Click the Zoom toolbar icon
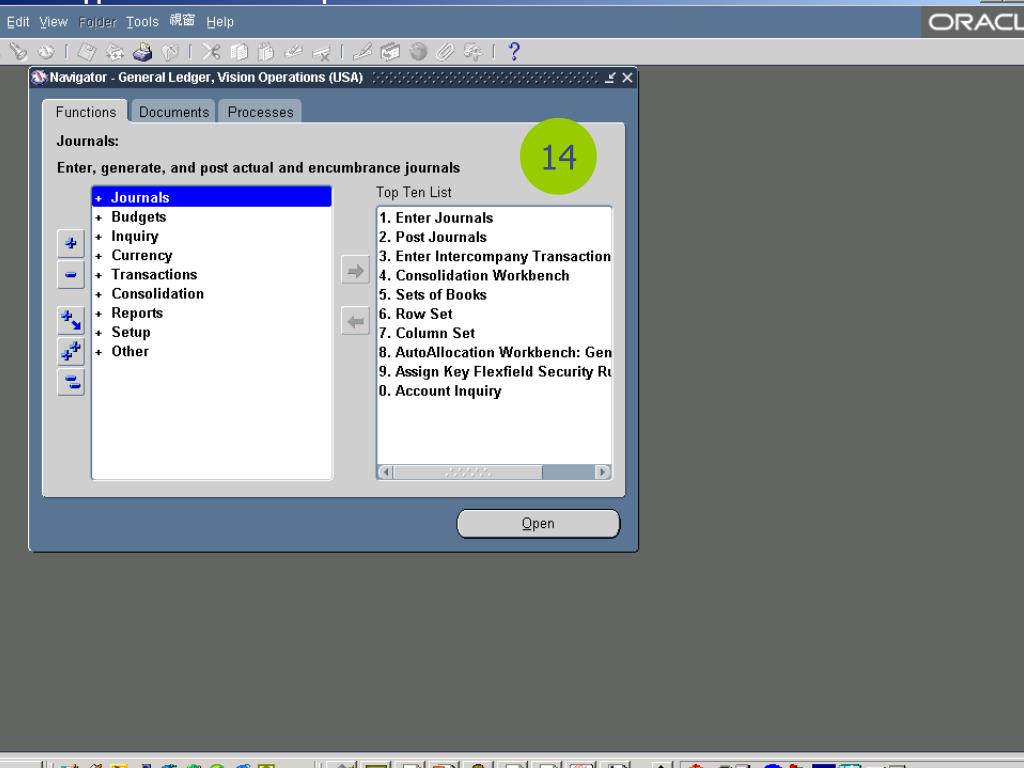 pos(391,51)
